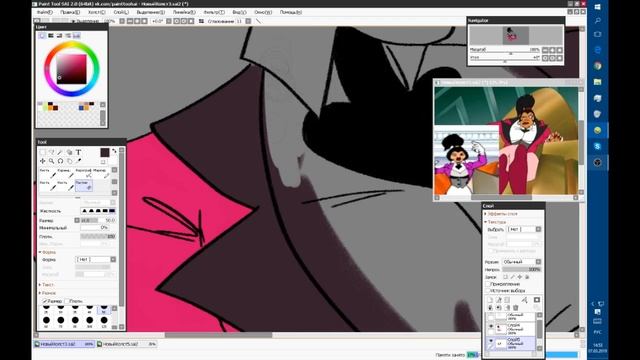
Task: Select the Move tool
Action: (42, 161)
